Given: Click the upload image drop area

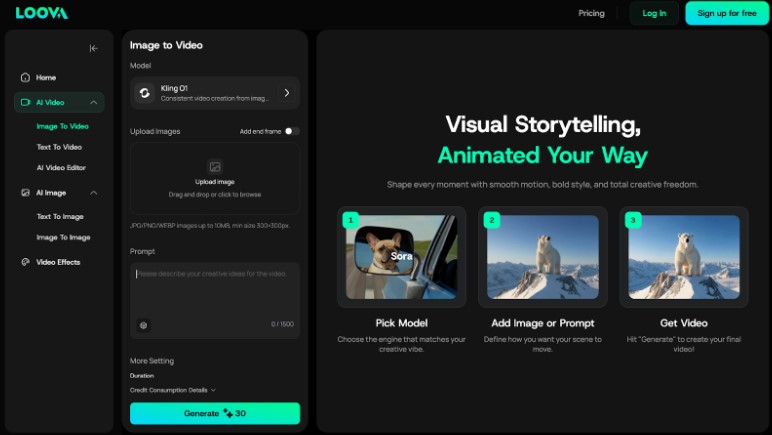Looking at the screenshot, I should (x=215, y=179).
